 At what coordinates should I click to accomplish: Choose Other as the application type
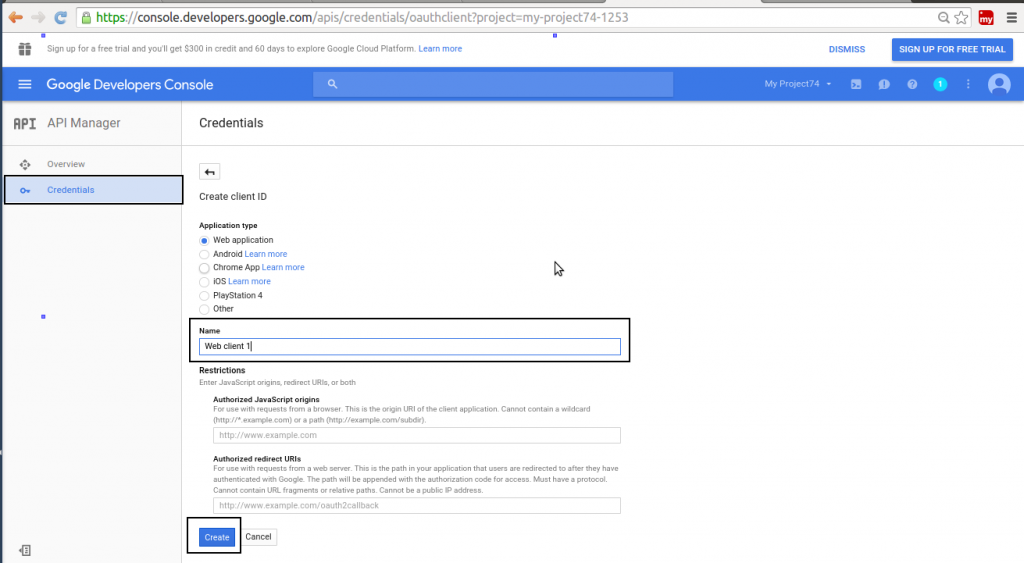point(204,309)
